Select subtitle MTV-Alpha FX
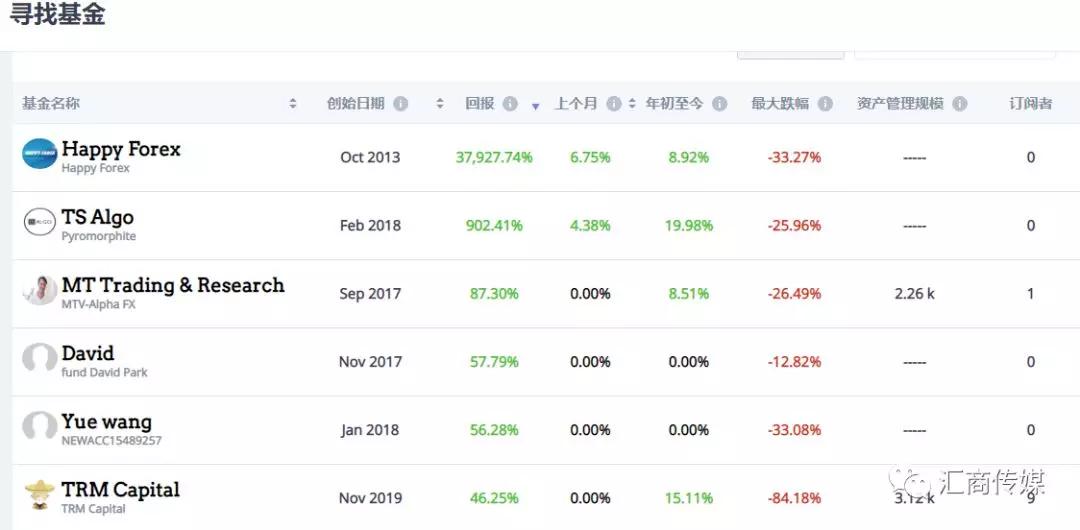 [98, 304]
